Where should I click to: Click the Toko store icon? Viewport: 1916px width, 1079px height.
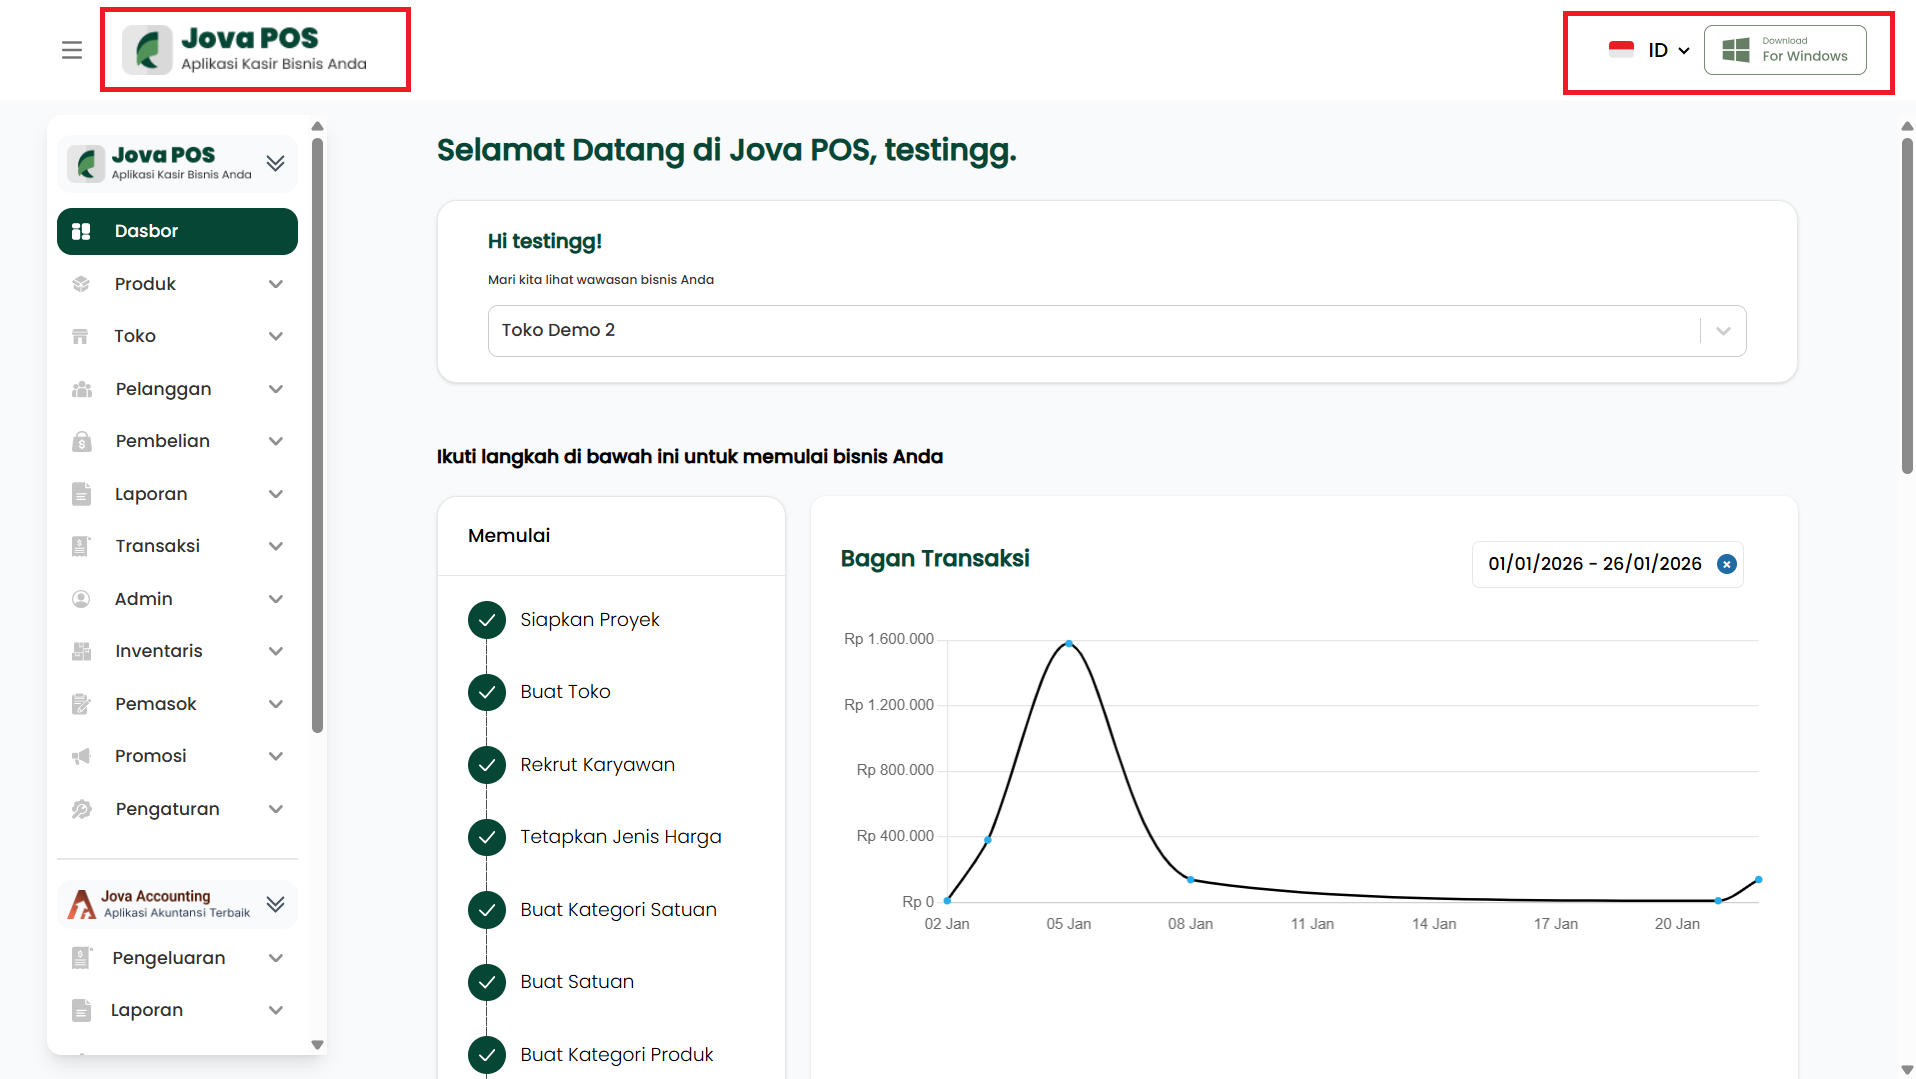pyautogui.click(x=81, y=336)
